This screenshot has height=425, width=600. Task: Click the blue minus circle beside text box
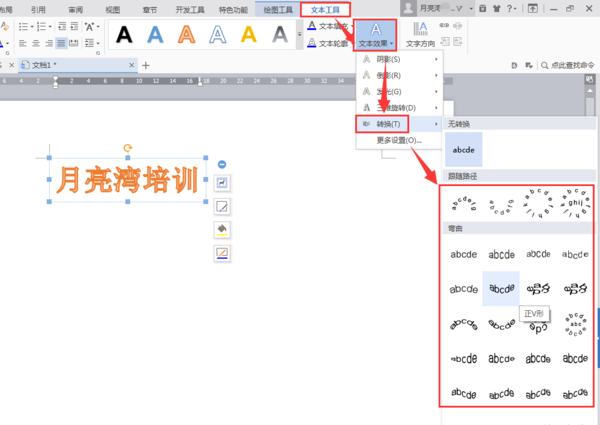[222, 164]
